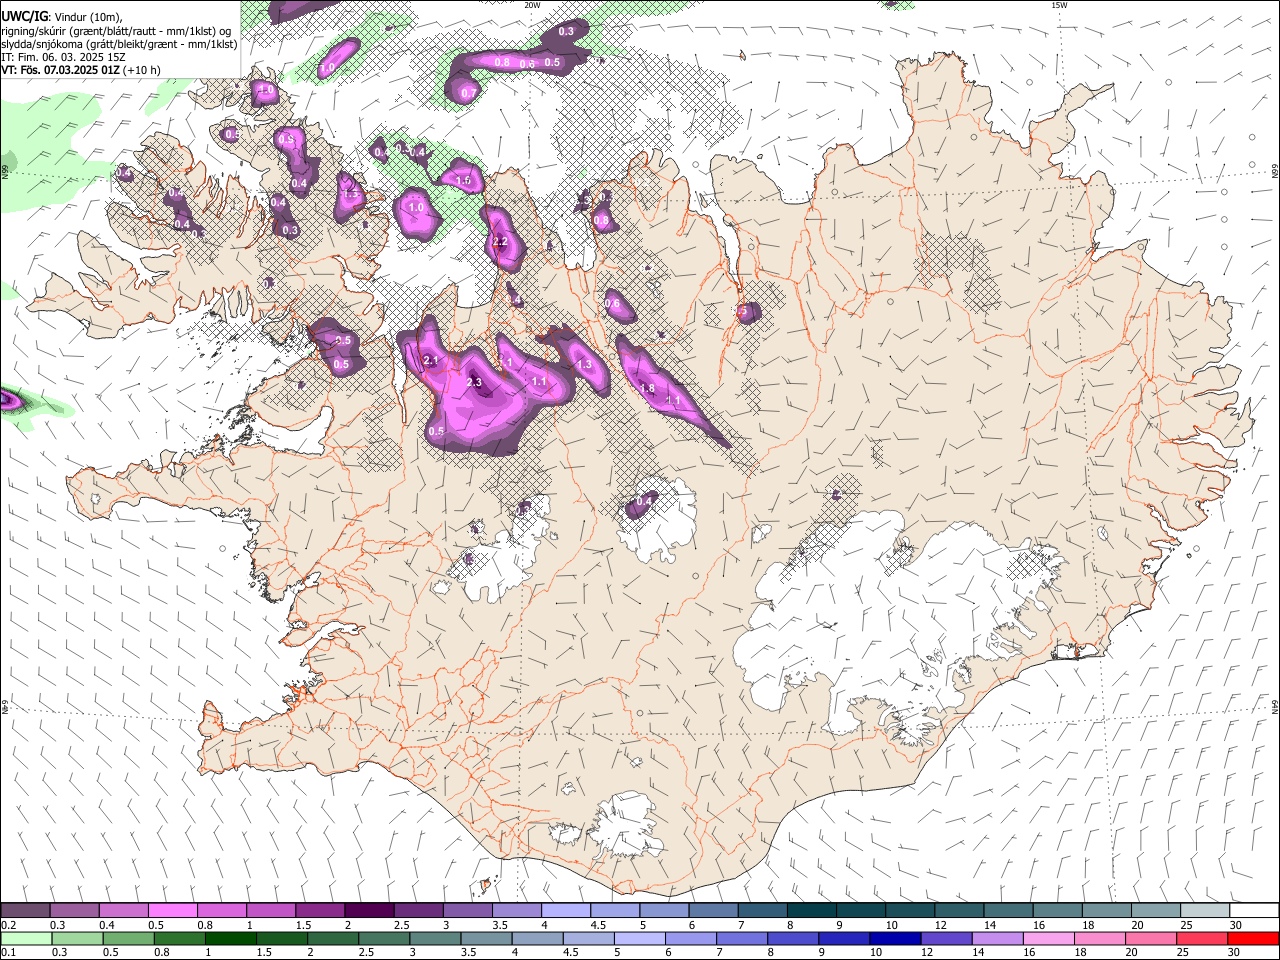Image resolution: width=1280 pixels, height=960 pixels.
Task: Click the '2.2' precipitation value on the map
Action: tap(501, 242)
